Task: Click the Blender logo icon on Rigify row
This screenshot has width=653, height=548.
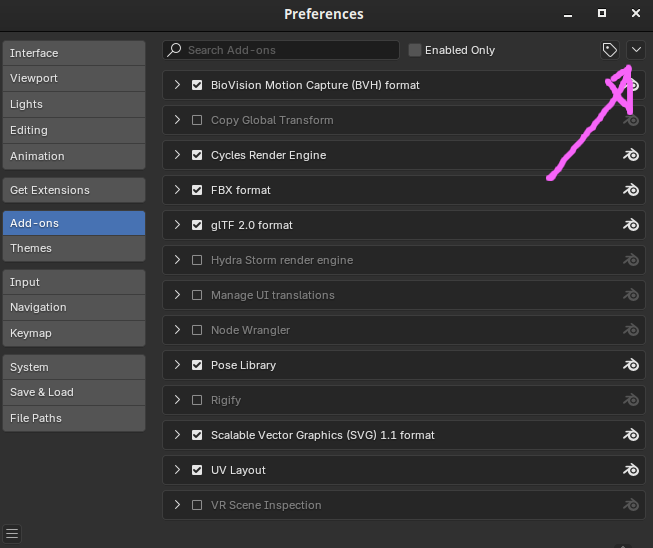Action: pyautogui.click(x=631, y=400)
